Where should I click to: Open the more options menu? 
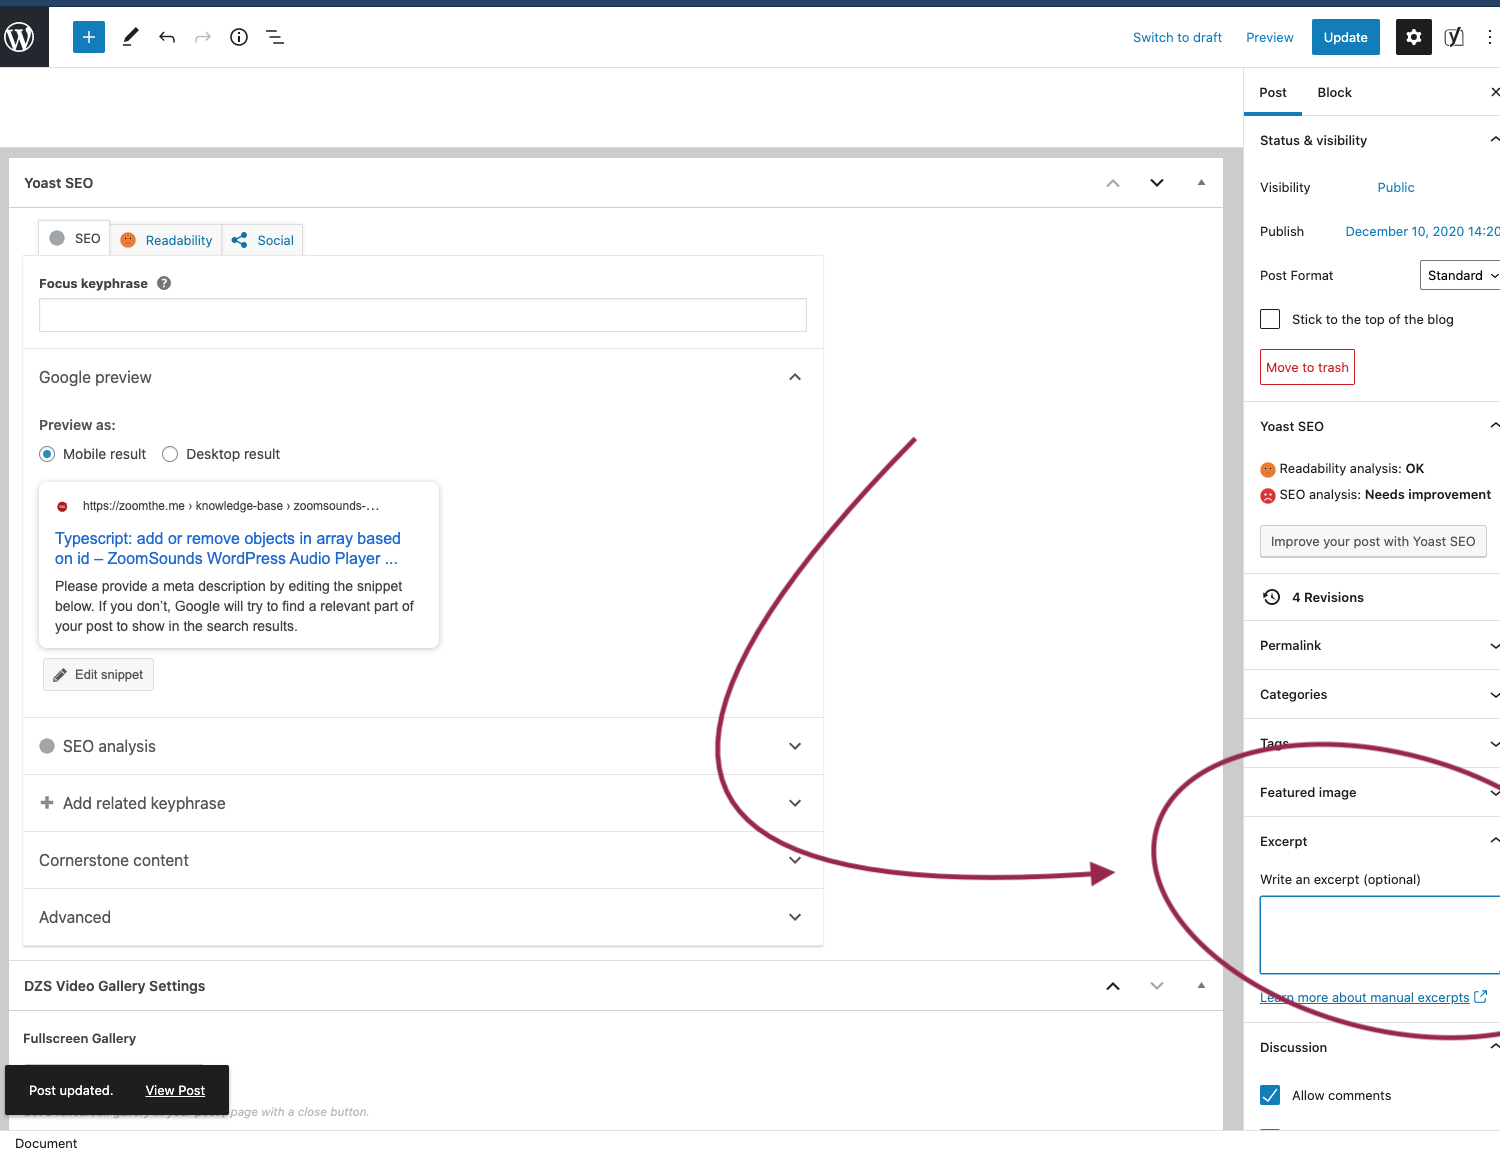point(1489,37)
